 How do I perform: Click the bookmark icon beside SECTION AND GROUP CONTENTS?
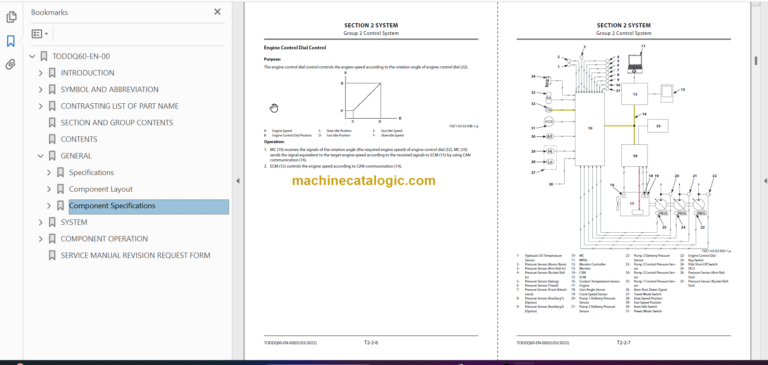point(52,123)
